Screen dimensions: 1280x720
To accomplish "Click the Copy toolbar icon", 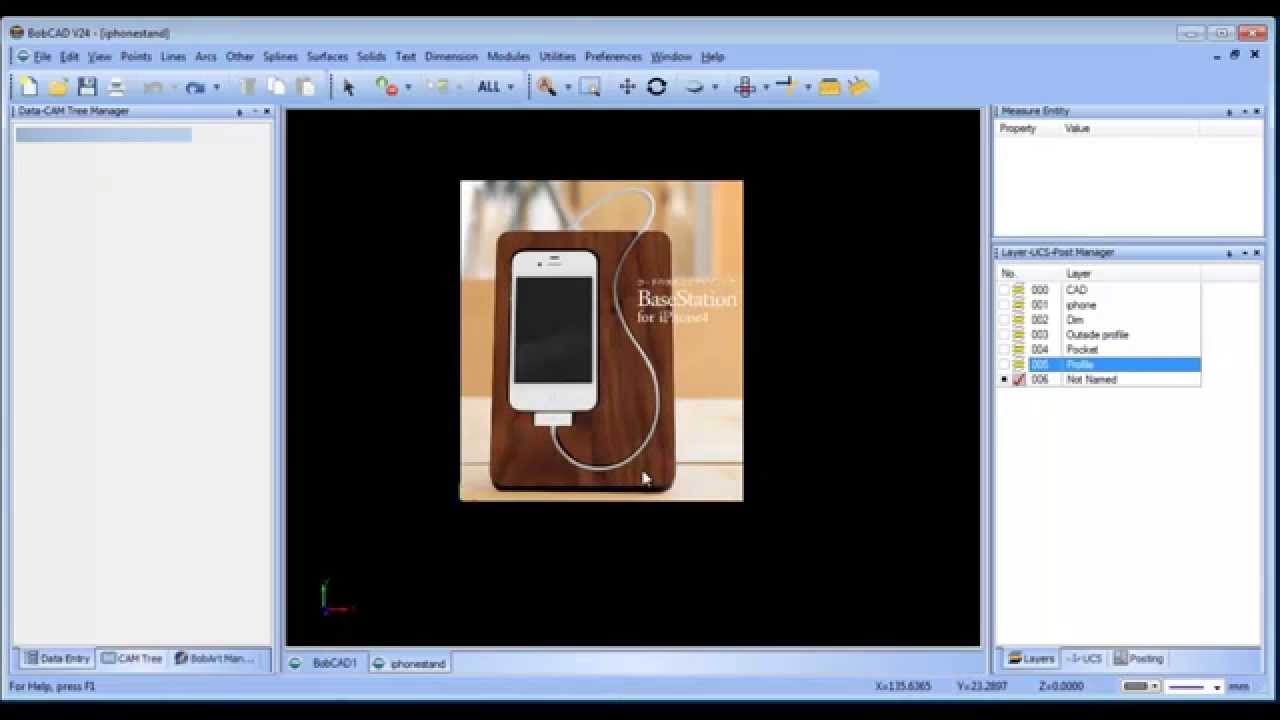I will pos(276,87).
